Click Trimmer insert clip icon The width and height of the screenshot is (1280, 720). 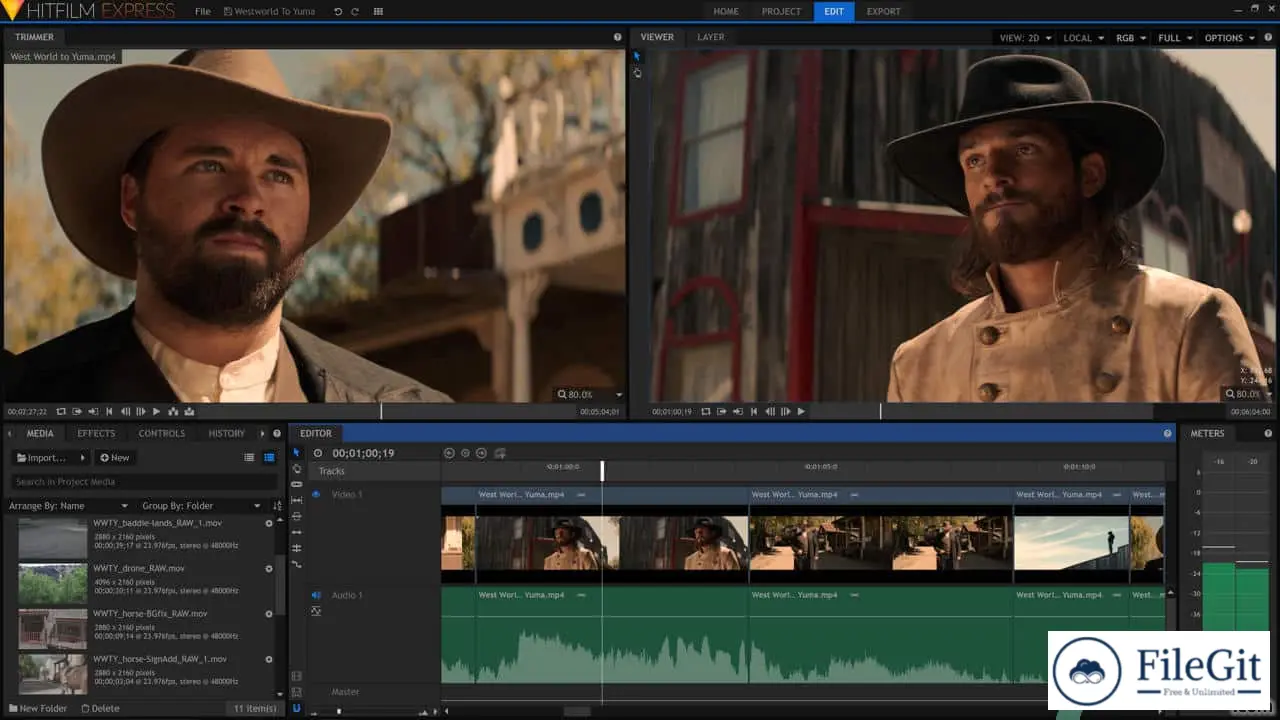pos(173,411)
